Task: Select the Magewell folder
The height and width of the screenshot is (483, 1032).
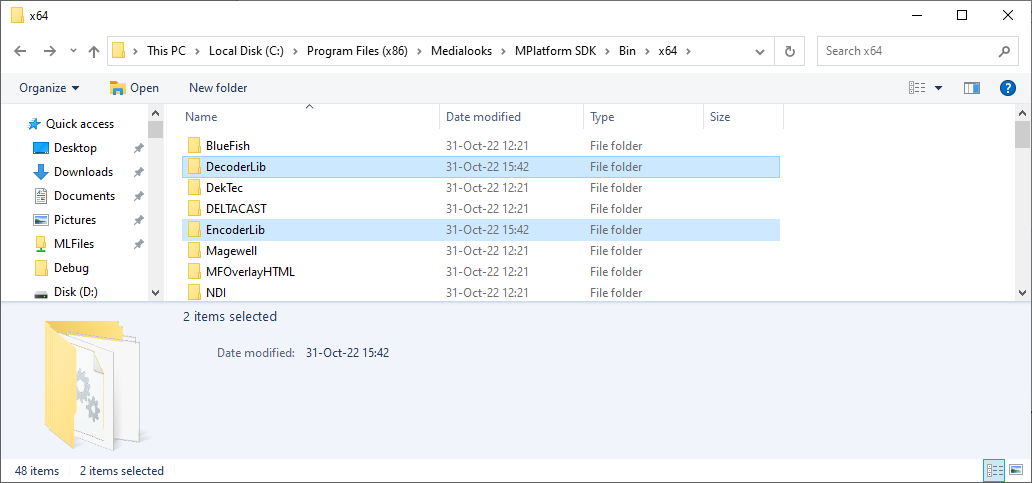Action: [480, 251]
